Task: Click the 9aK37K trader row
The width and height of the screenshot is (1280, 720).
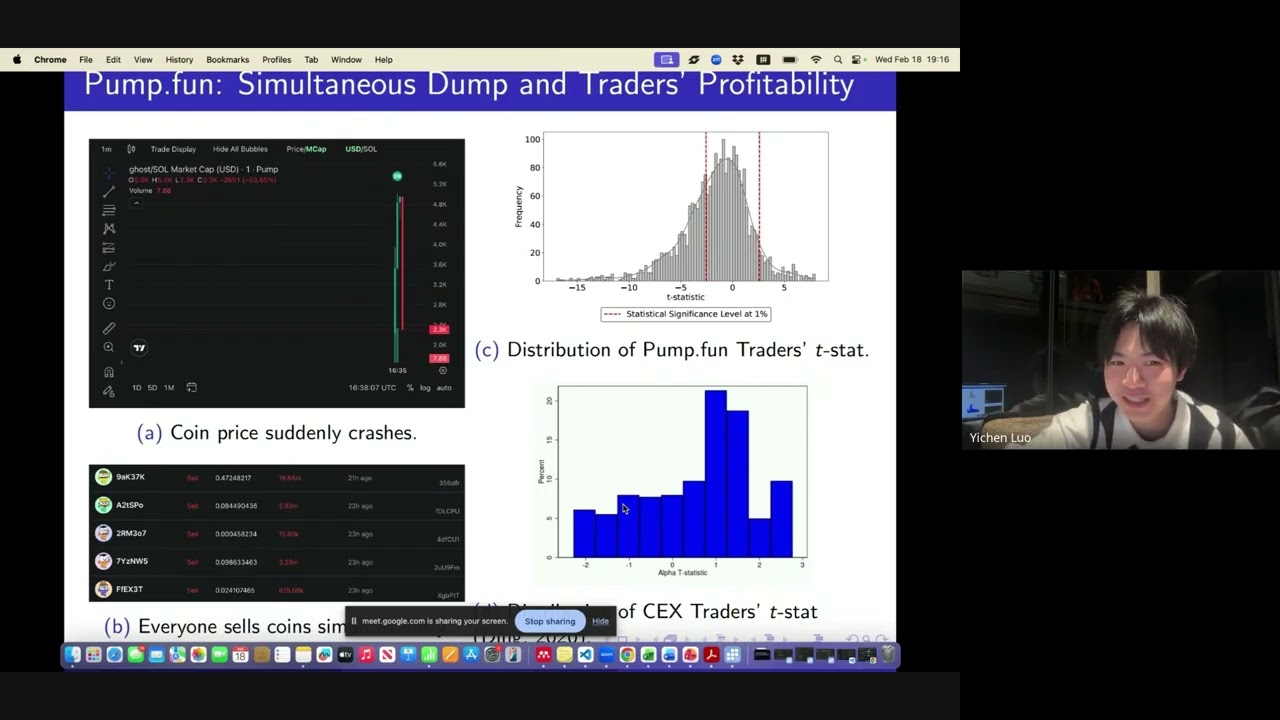Action: [277, 478]
